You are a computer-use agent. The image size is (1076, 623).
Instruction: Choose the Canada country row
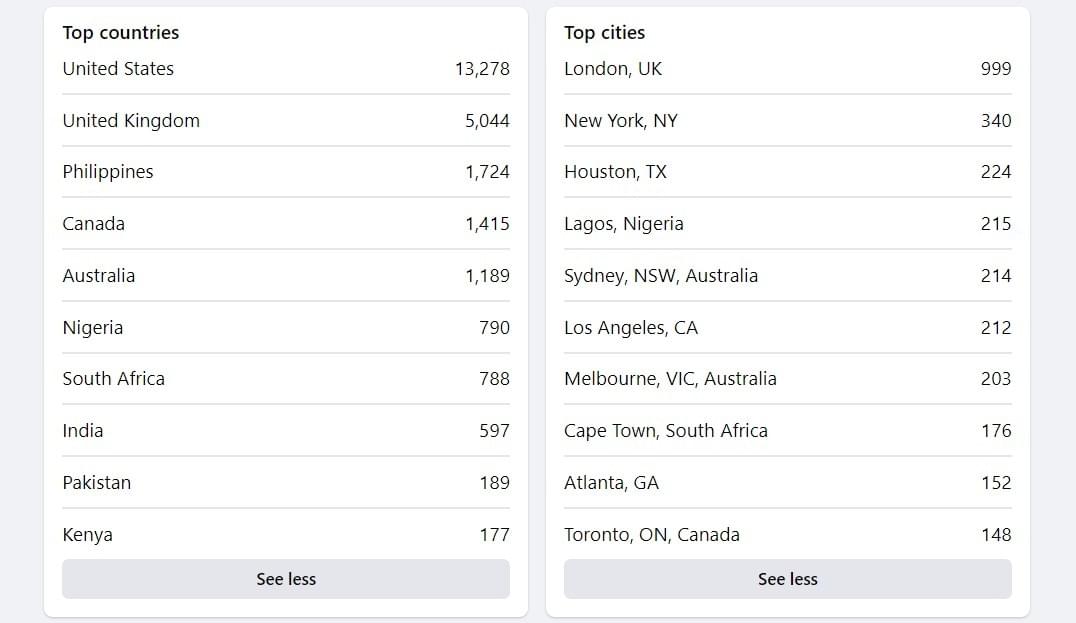point(285,224)
